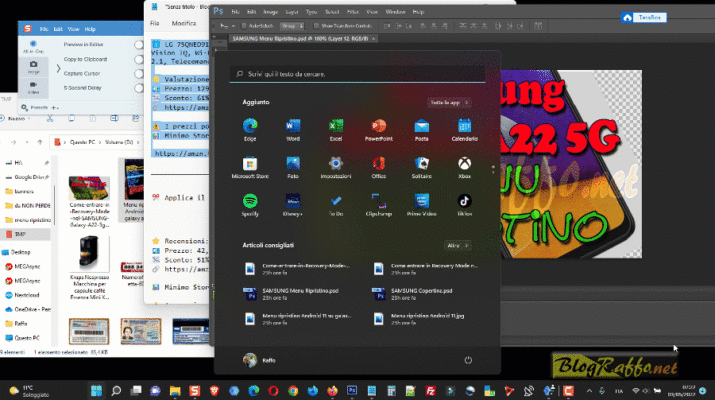
Task: Check Show Transform Controls in Photoshop
Action: coord(316,26)
